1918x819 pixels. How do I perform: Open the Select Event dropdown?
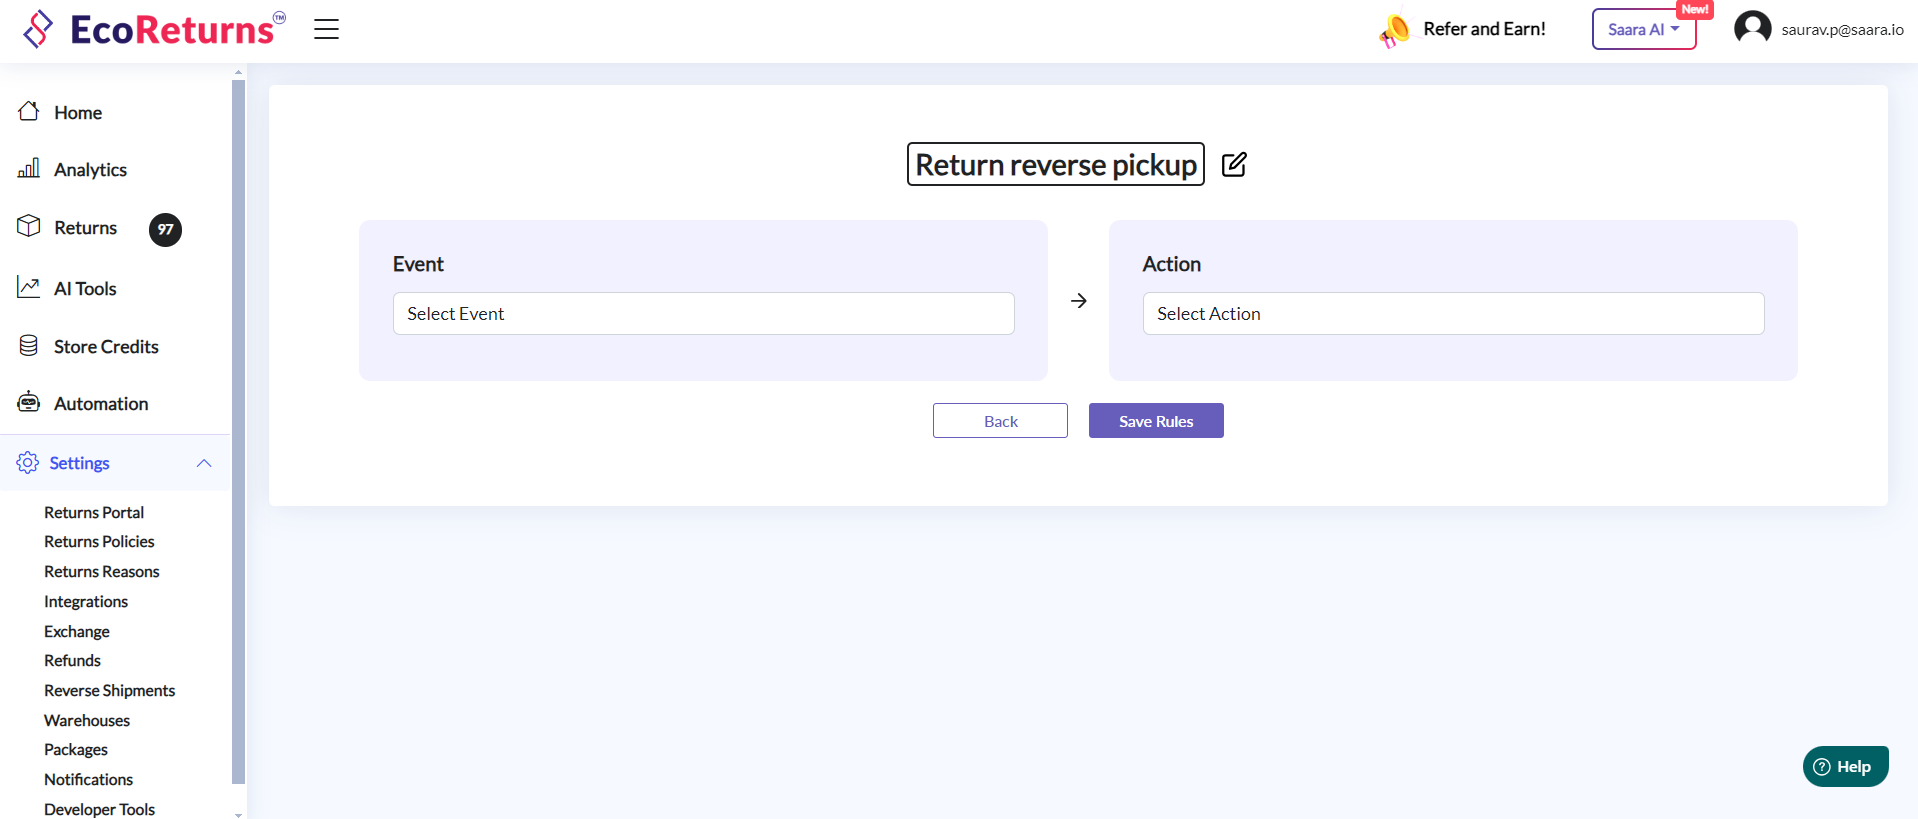(x=703, y=314)
